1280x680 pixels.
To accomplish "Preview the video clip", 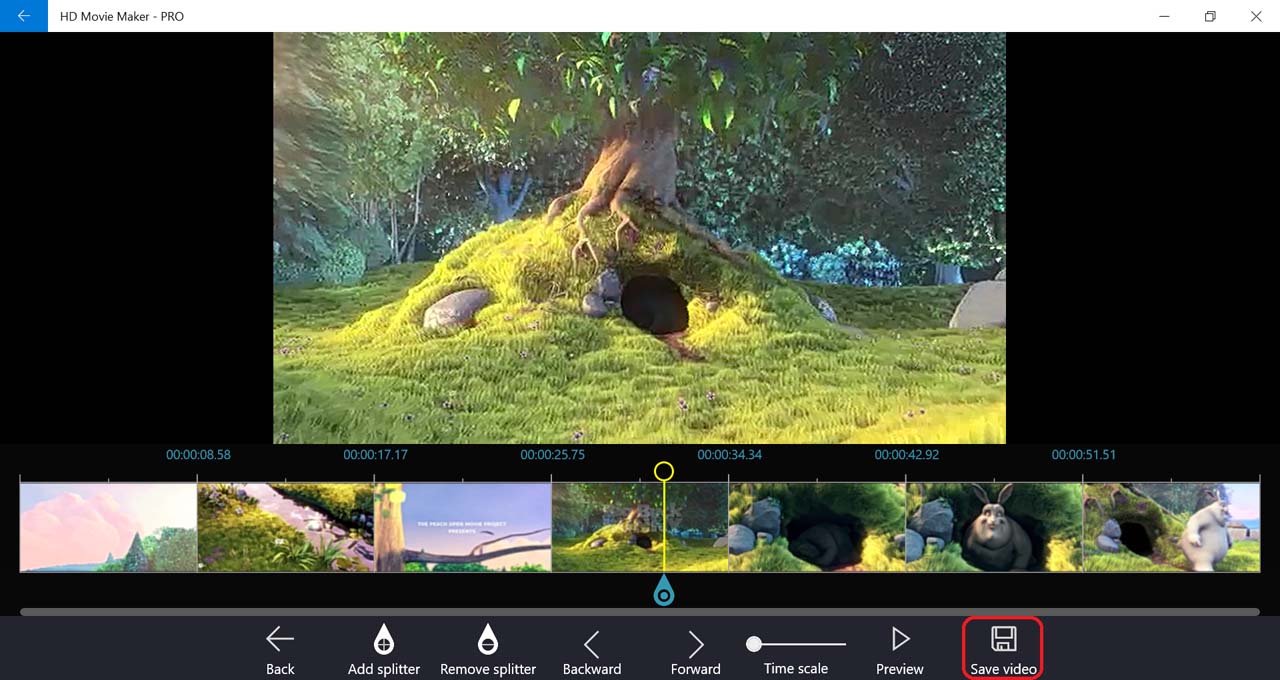I will pyautogui.click(x=900, y=649).
